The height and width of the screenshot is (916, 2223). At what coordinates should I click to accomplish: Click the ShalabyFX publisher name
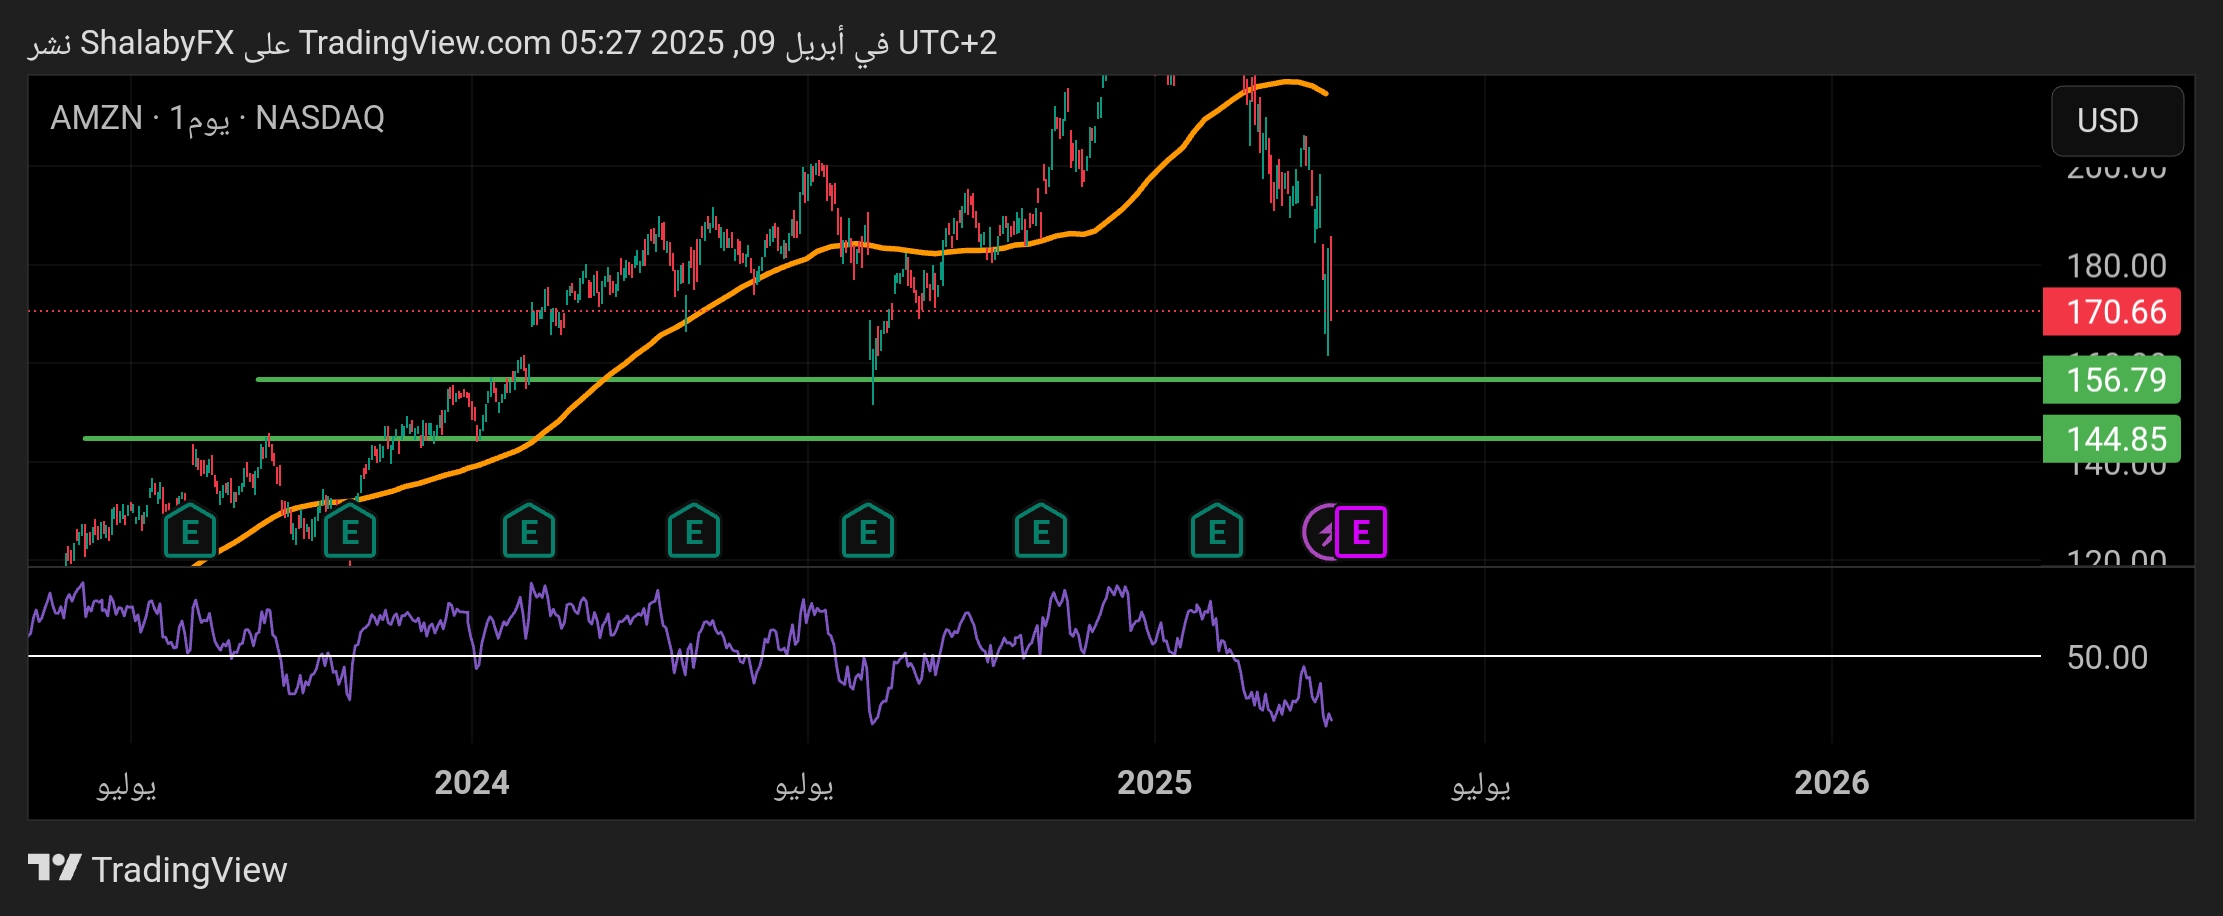(x=157, y=43)
